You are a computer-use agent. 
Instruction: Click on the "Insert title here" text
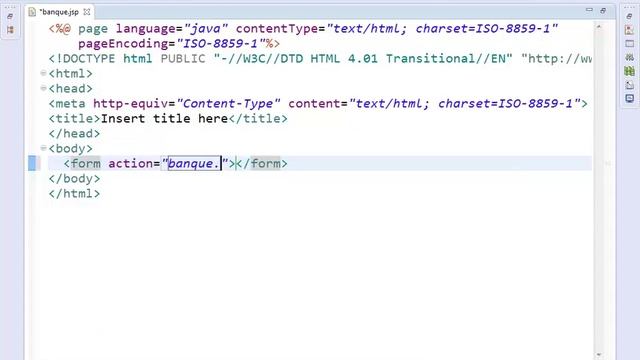[164, 119]
